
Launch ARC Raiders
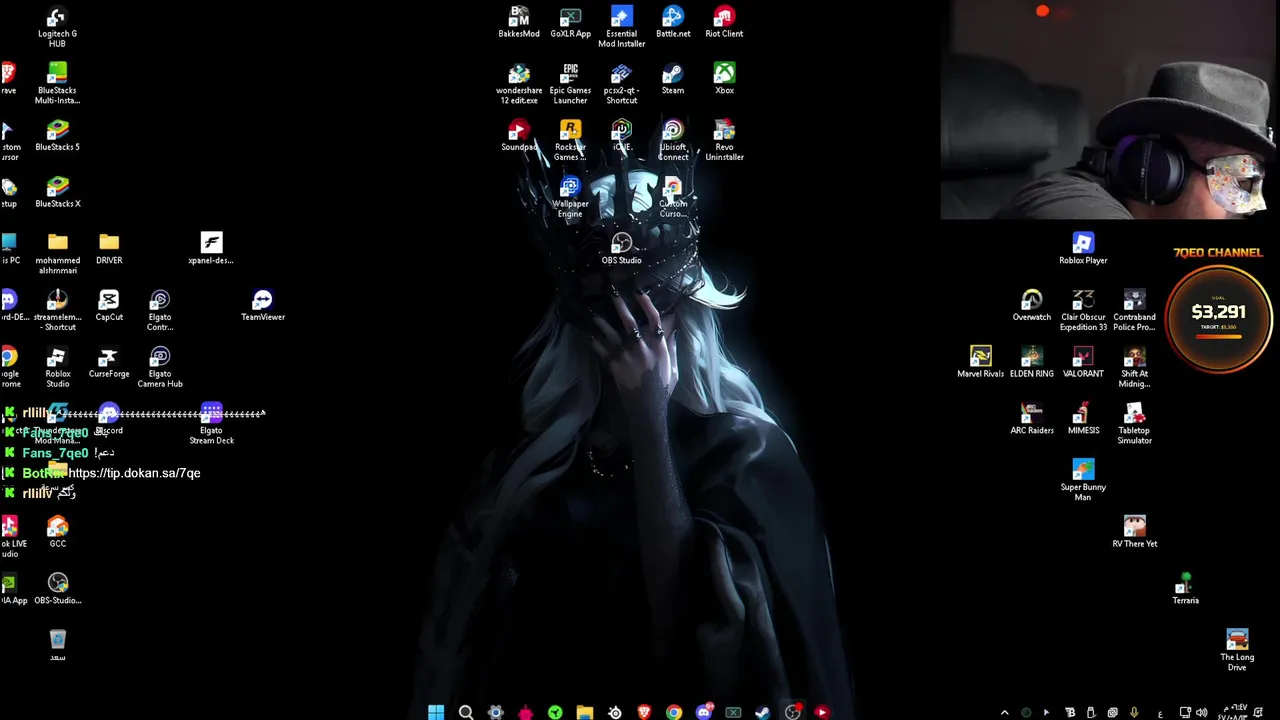click(1032, 420)
